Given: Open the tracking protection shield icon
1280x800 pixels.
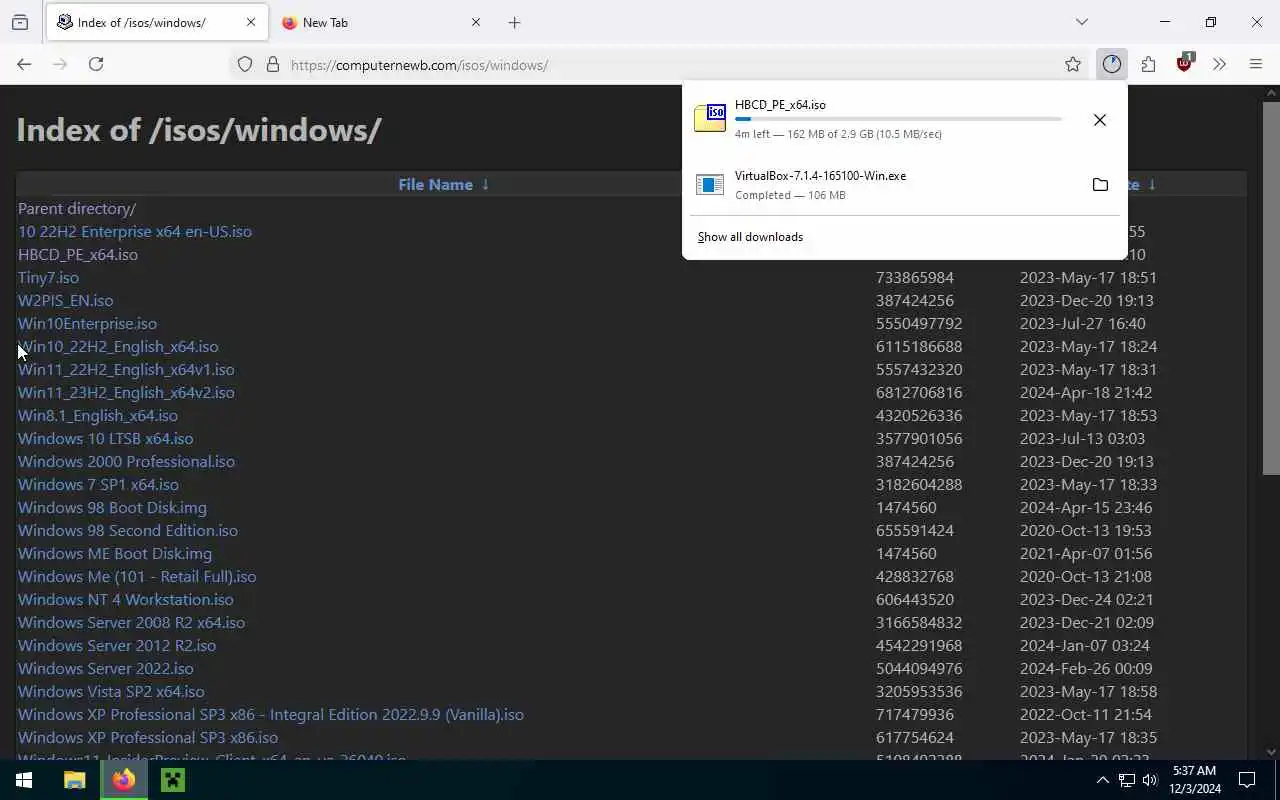Looking at the screenshot, I should (x=245, y=65).
